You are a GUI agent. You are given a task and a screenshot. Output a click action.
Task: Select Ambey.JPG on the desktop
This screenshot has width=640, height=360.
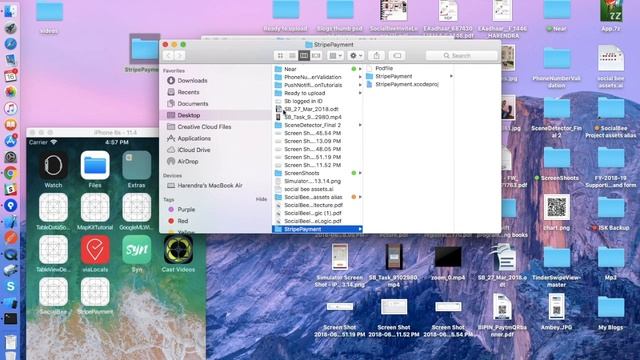pos(557,307)
